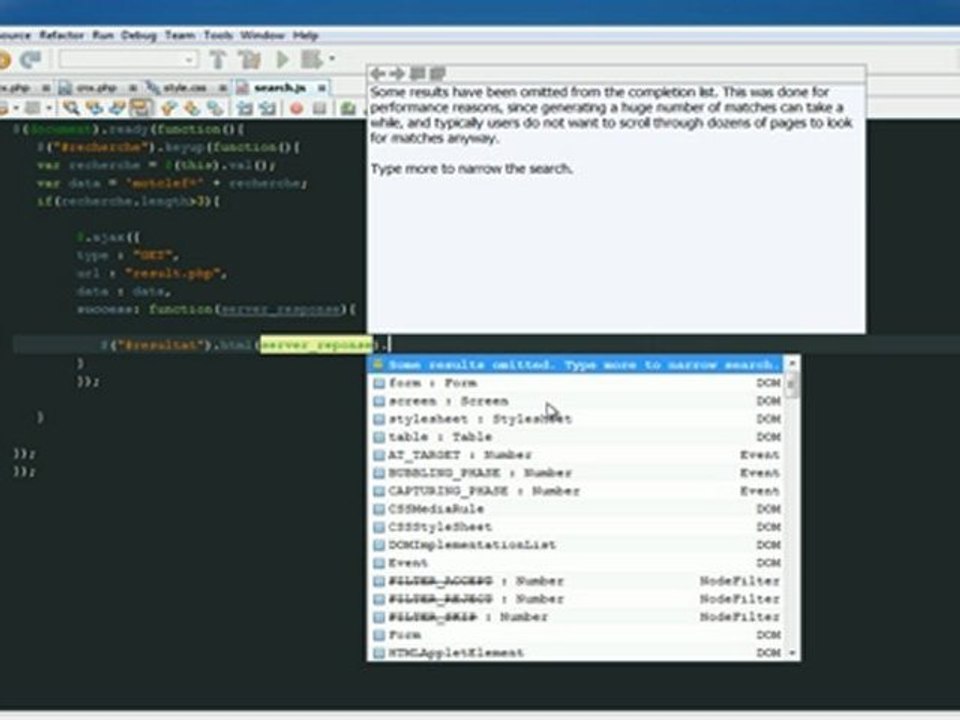Viewport: 960px width, 720px height.
Task: Close the search.js tab
Action: (321, 89)
